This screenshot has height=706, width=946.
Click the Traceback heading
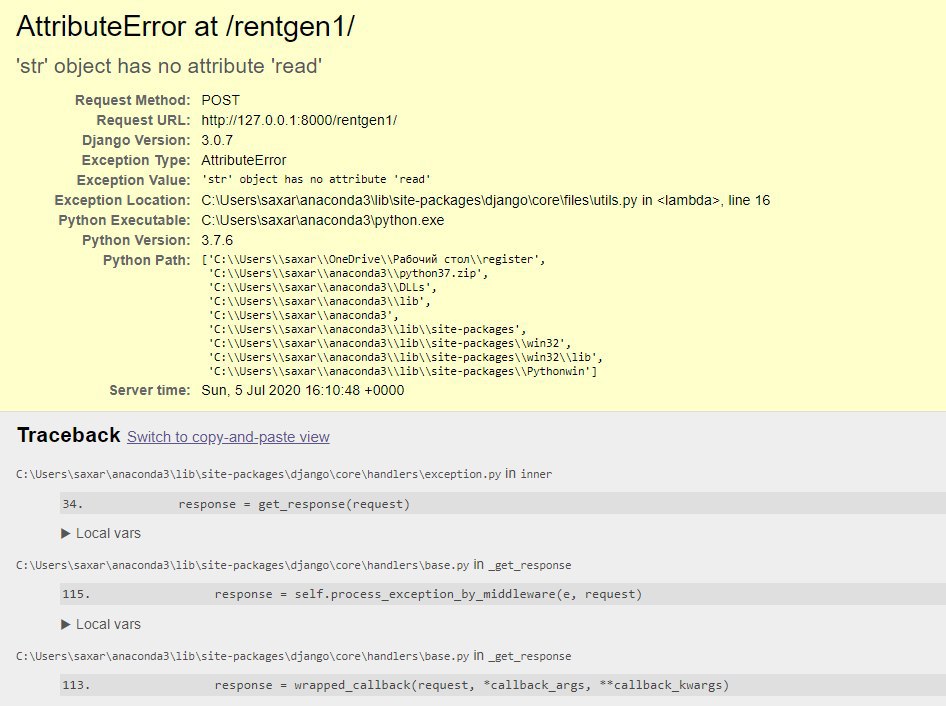pos(69,435)
